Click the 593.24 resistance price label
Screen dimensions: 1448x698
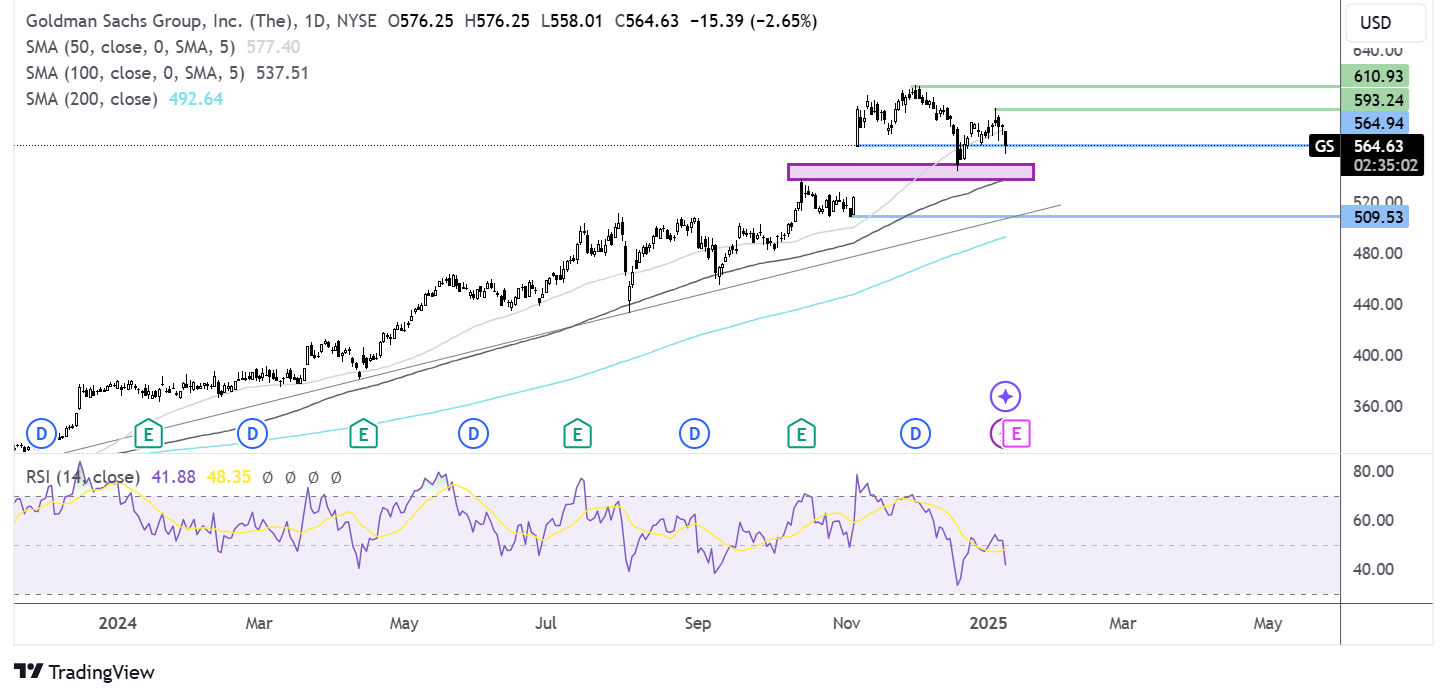pyautogui.click(x=1373, y=100)
